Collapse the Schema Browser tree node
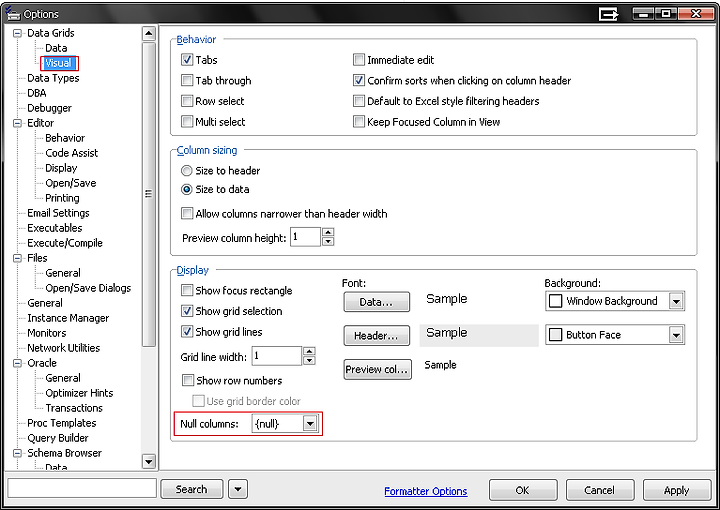 pyautogui.click(x=17, y=453)
